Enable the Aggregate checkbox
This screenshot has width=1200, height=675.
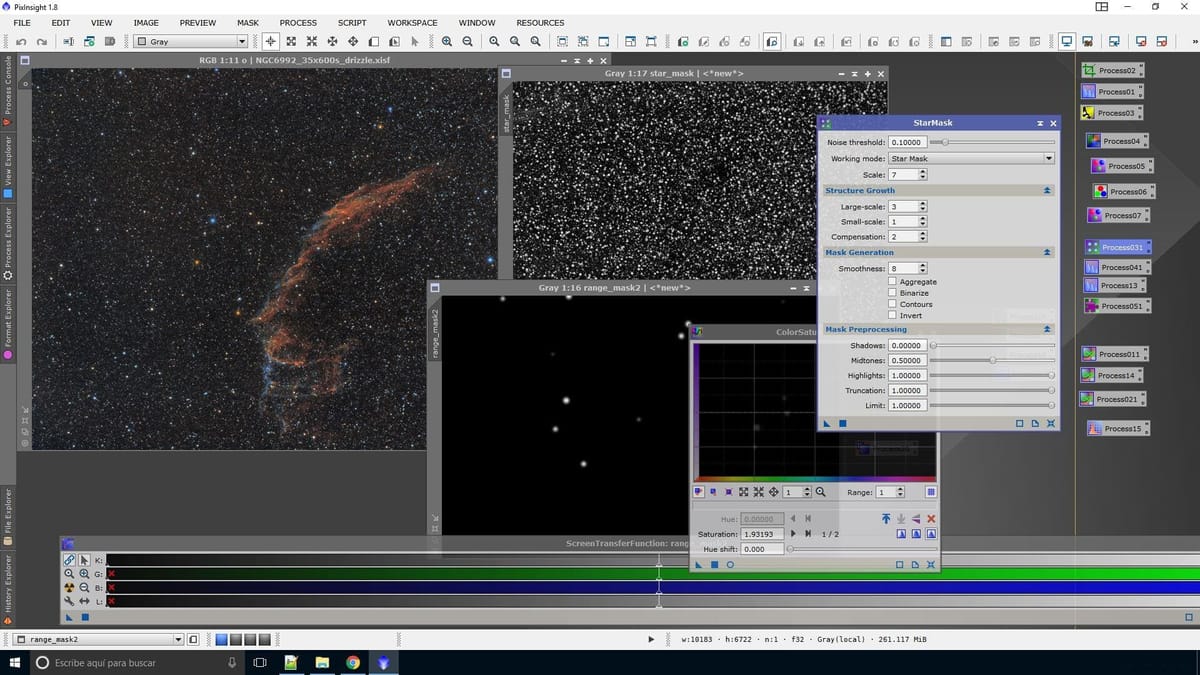[x=893, y=282]
